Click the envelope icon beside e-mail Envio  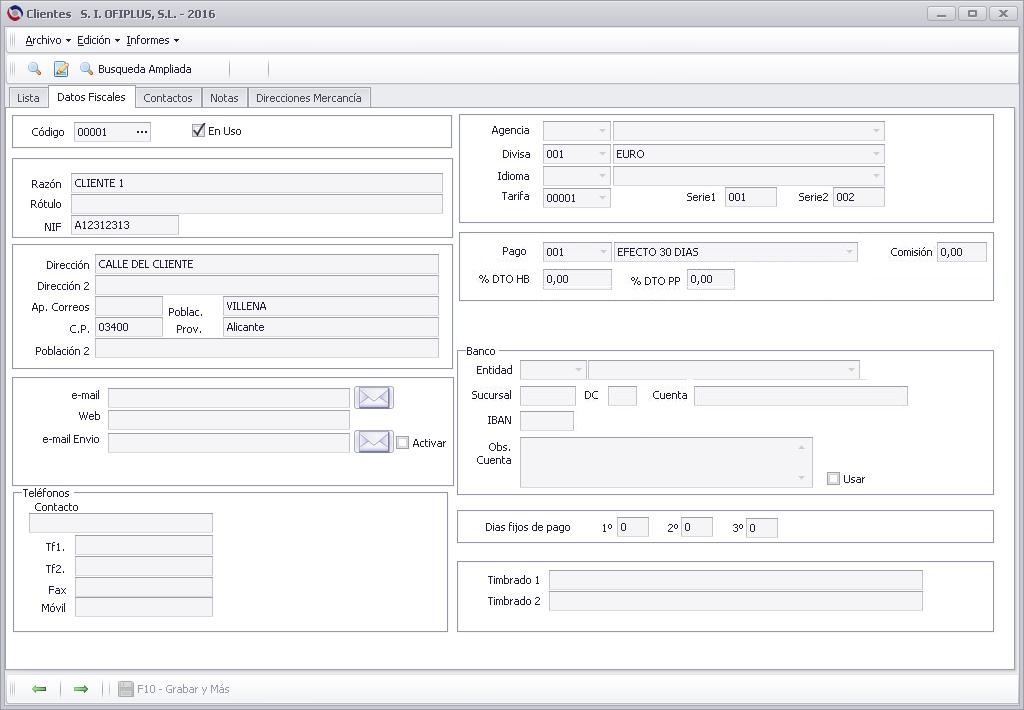[x=374, y=442]
